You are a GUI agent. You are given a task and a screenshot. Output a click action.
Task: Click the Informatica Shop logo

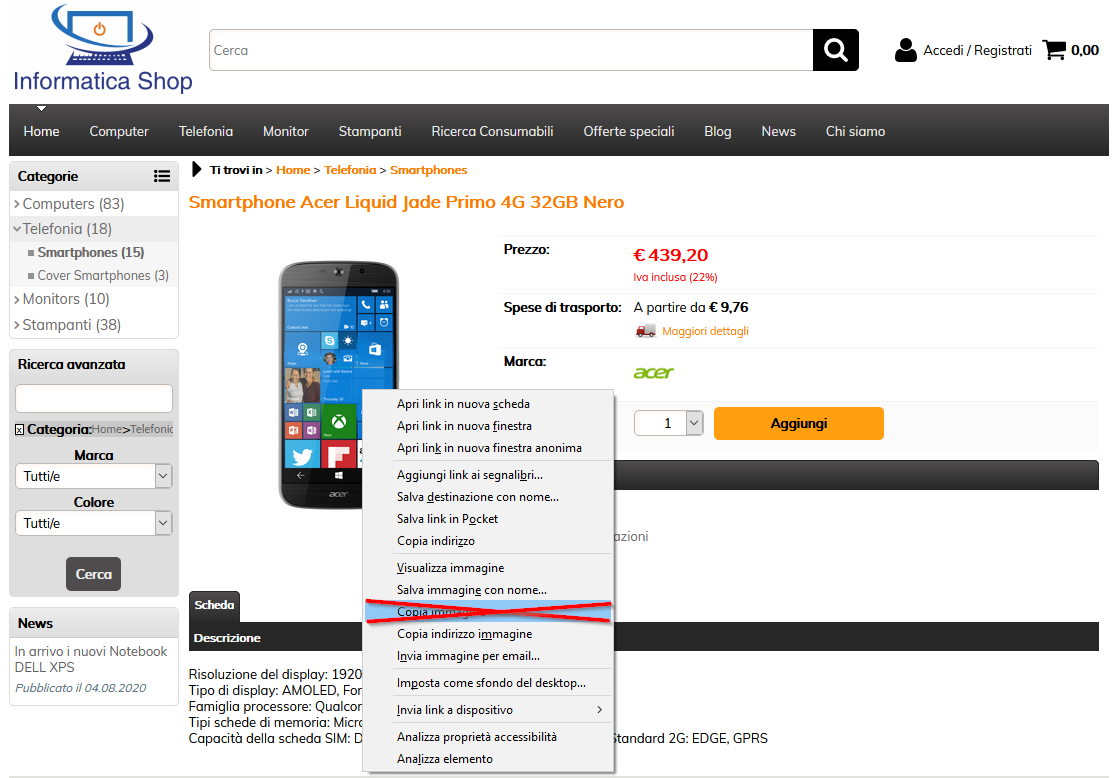point(103,48)
